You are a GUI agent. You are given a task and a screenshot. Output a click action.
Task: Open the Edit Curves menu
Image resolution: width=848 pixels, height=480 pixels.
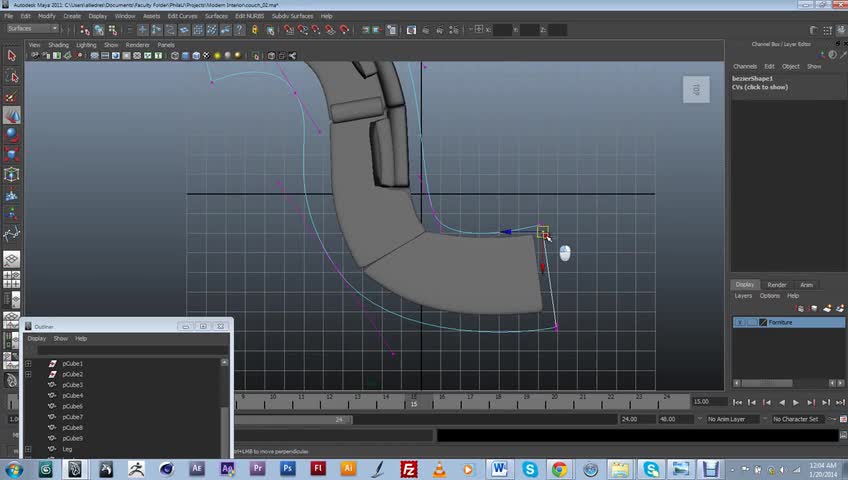(x=182, y=16)
